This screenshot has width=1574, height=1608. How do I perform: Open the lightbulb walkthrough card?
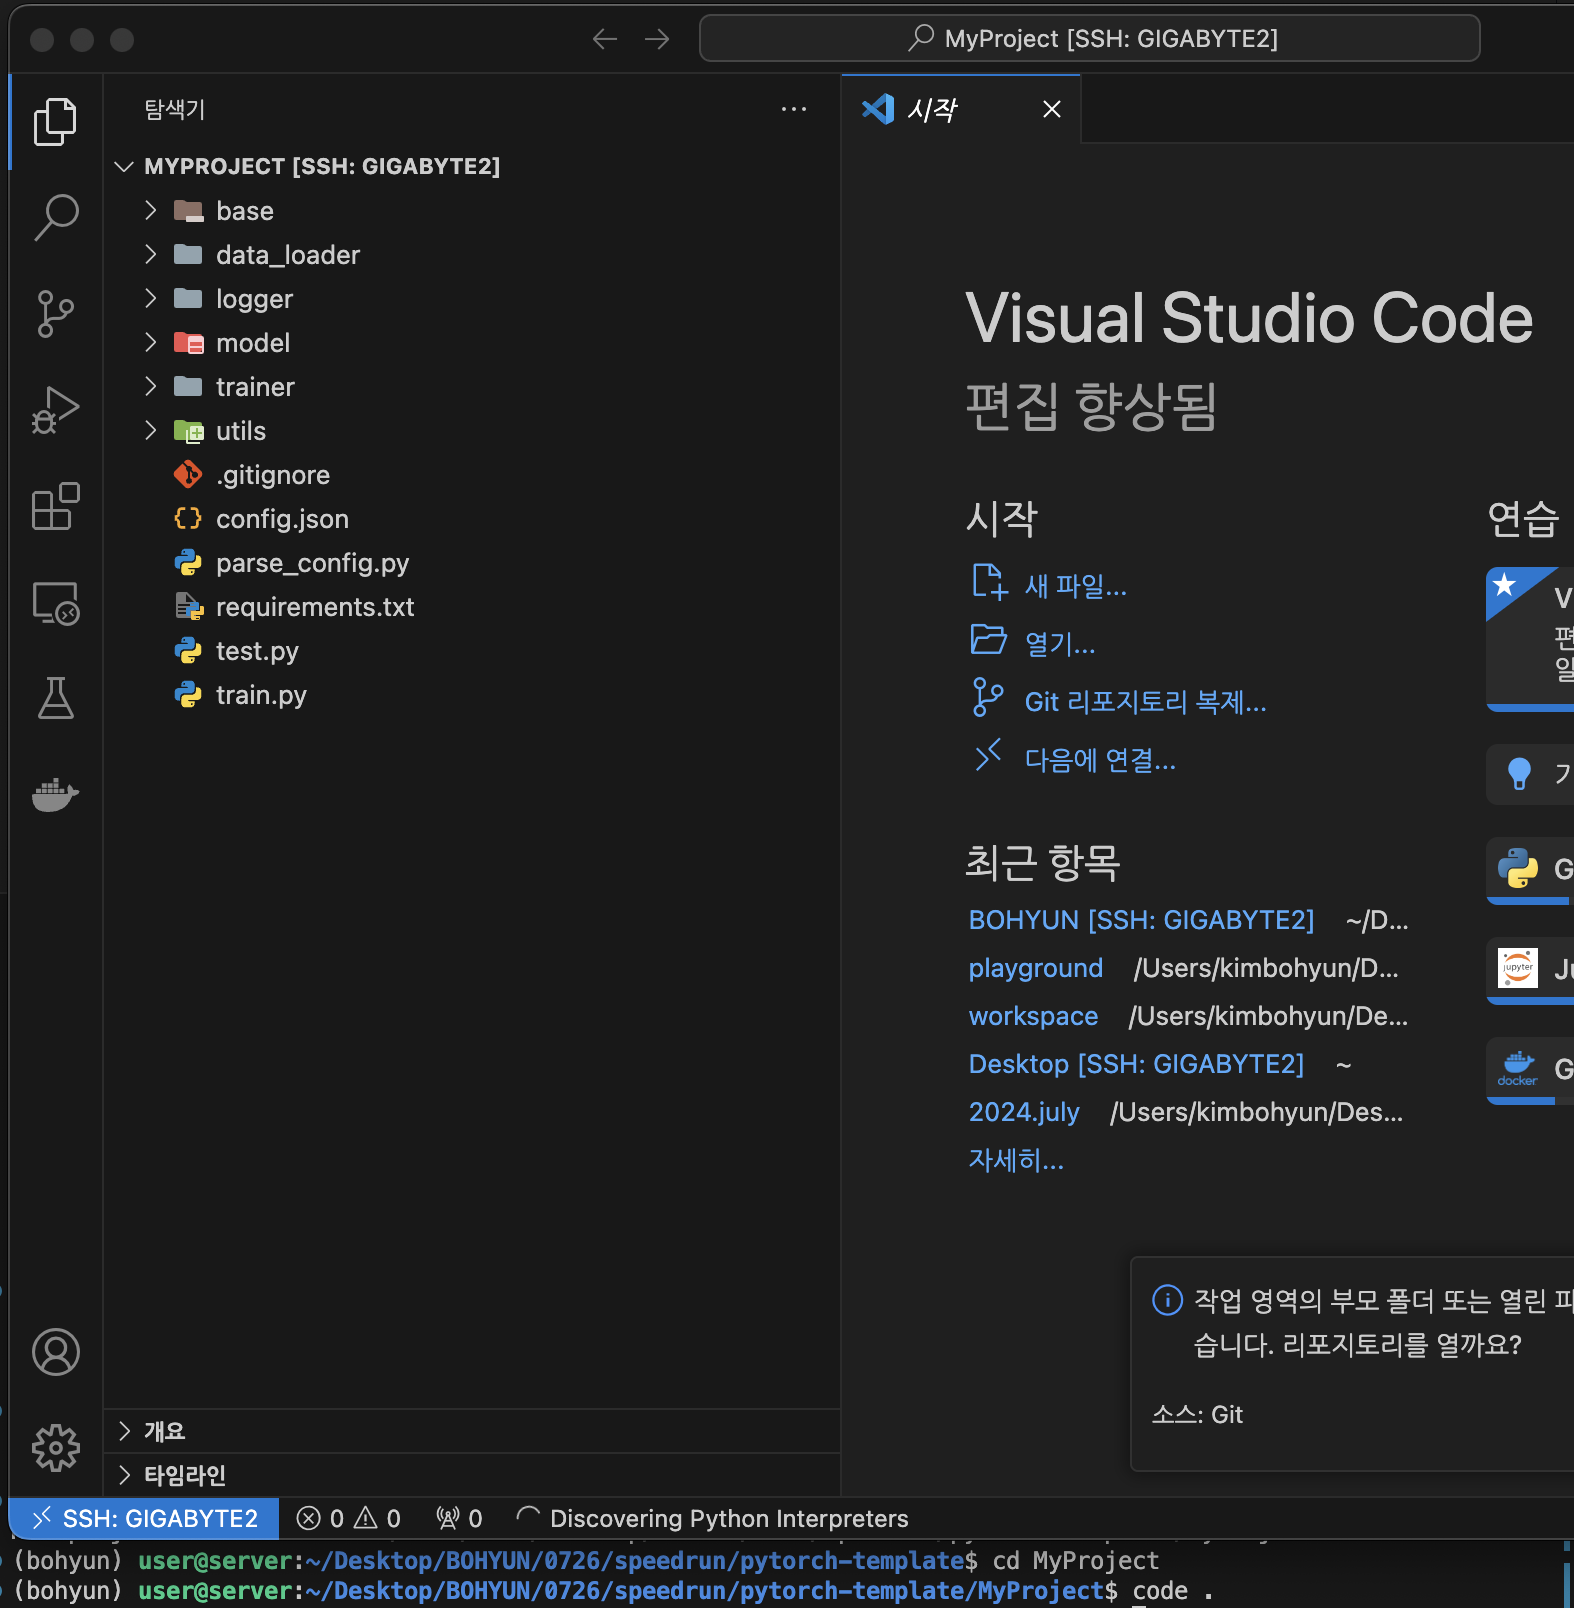pyautogui.click(x=1530, y=774)
